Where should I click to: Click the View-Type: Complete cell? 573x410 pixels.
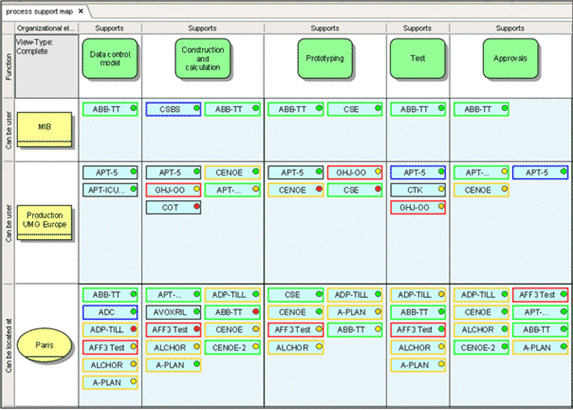click(x=46, y=66)
